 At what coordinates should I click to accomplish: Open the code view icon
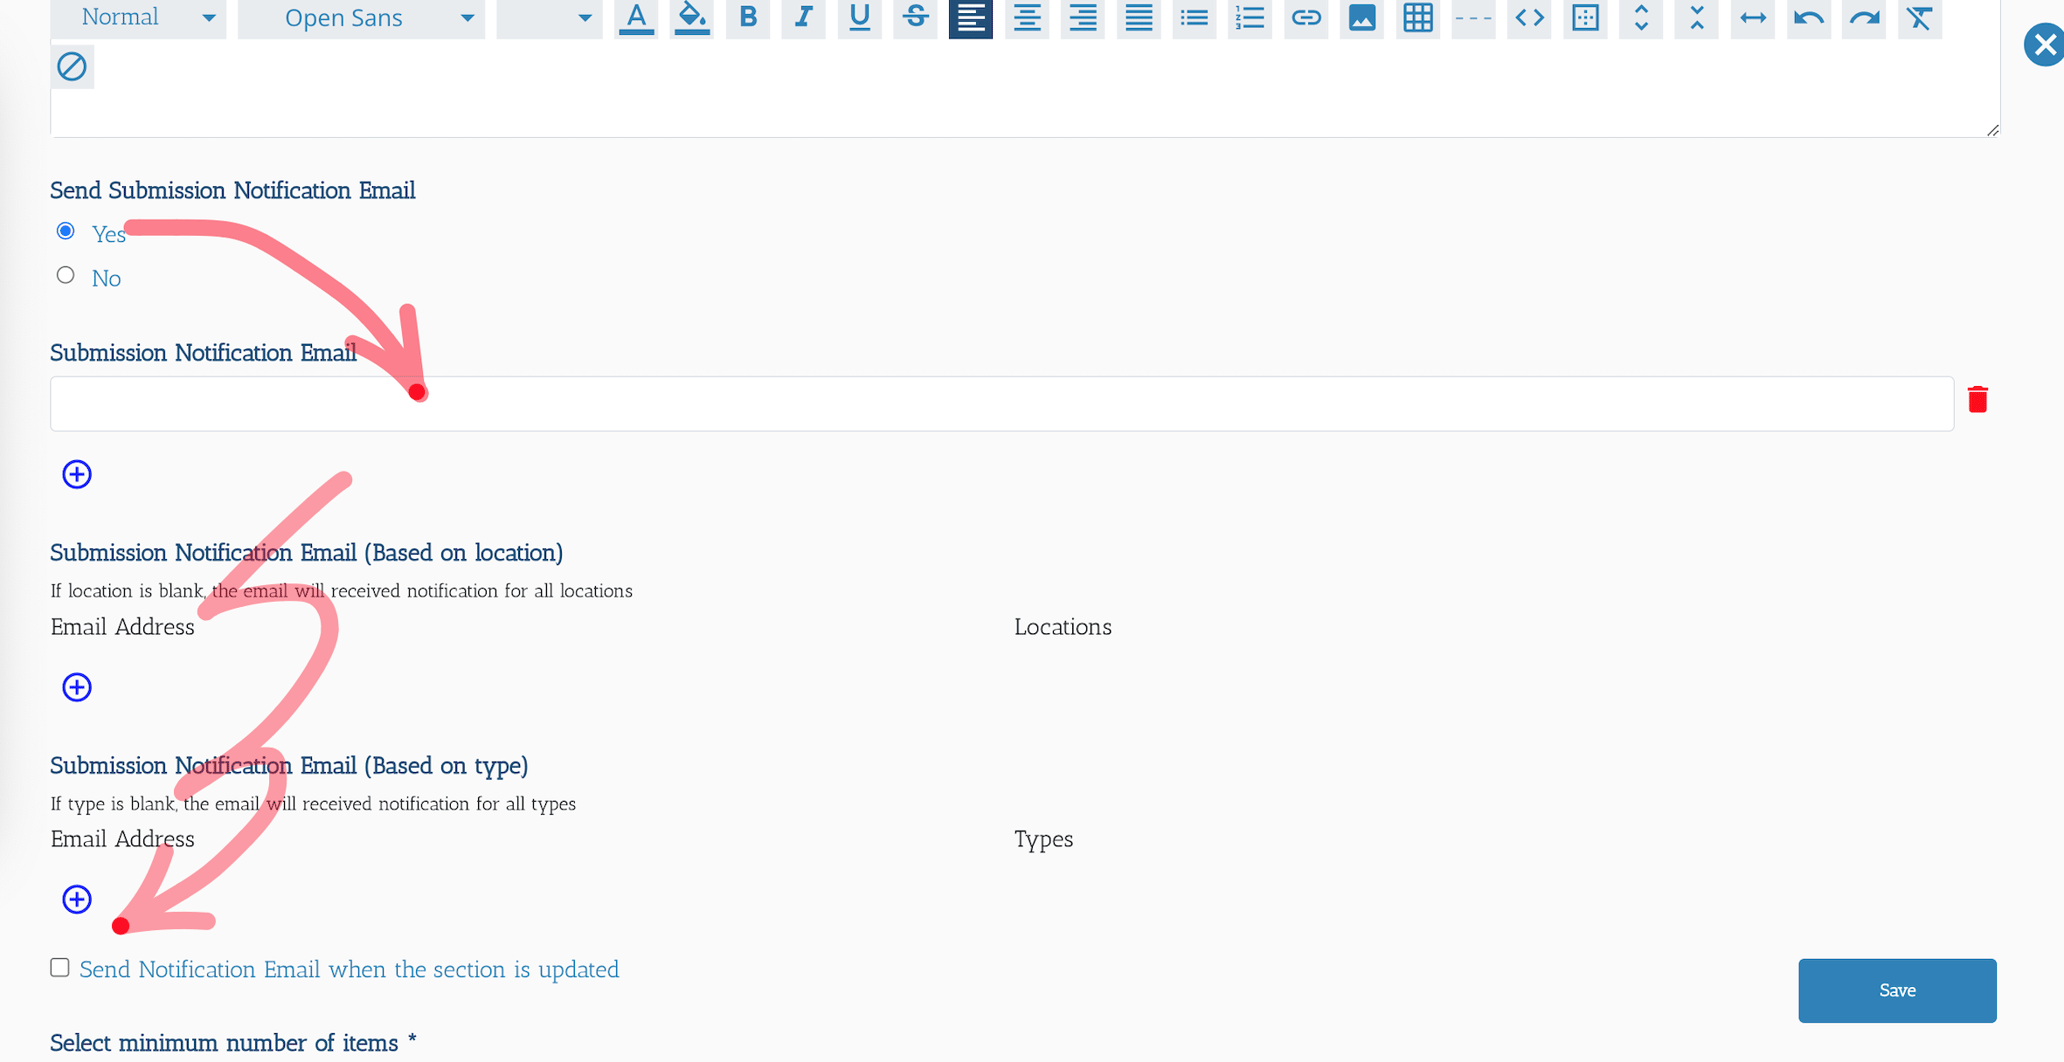pos(1528,17)
